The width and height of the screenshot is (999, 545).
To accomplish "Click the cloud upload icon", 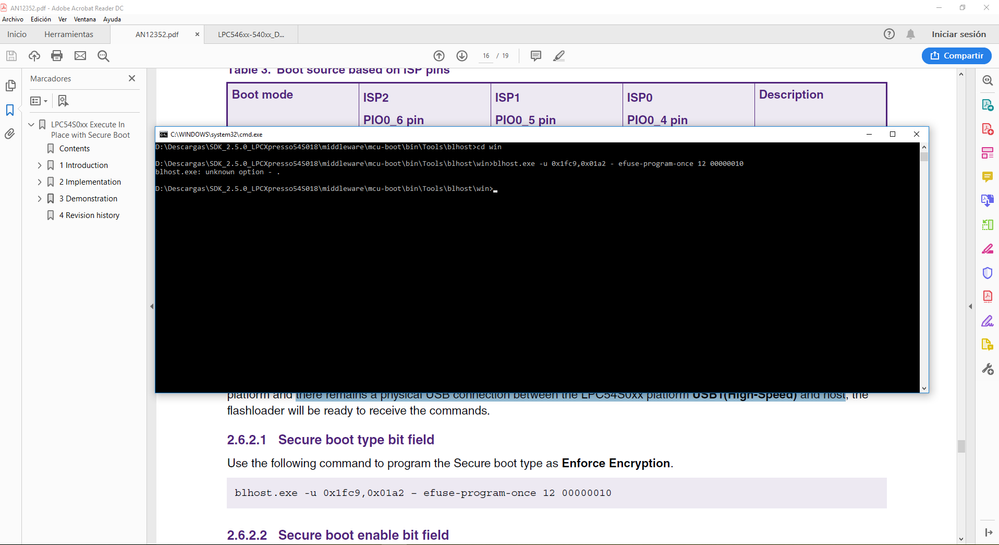I will [34, 56].
